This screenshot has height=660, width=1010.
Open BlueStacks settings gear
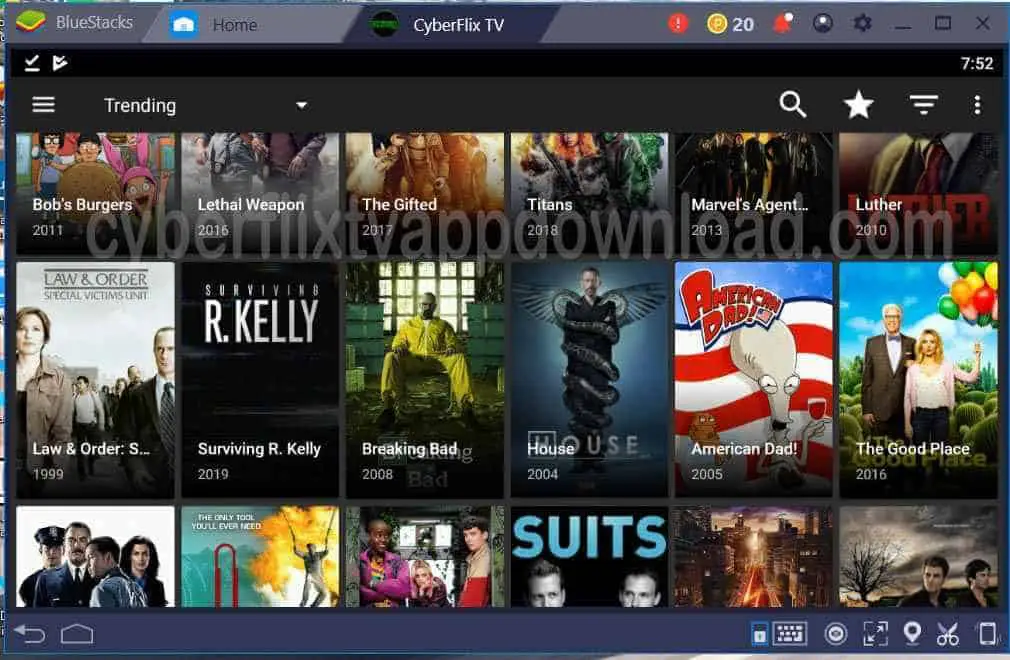pos(862,23)
